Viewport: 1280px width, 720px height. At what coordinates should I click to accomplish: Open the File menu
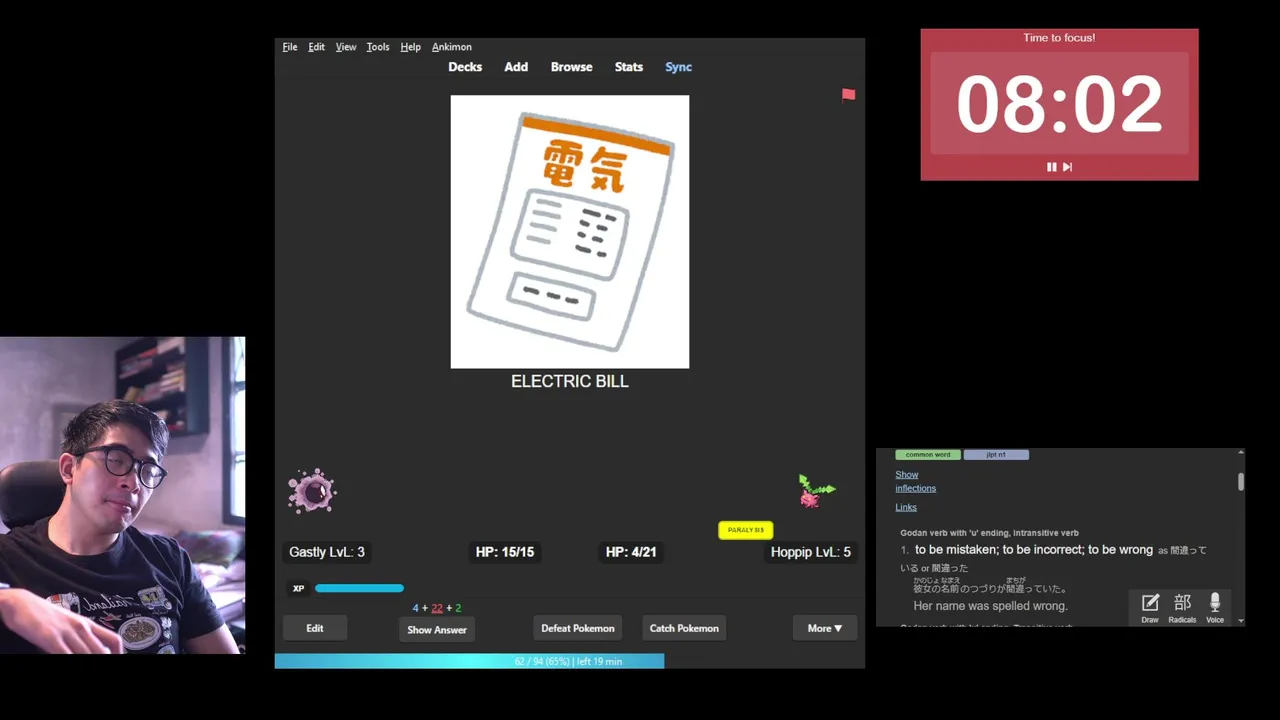(290, 47)
